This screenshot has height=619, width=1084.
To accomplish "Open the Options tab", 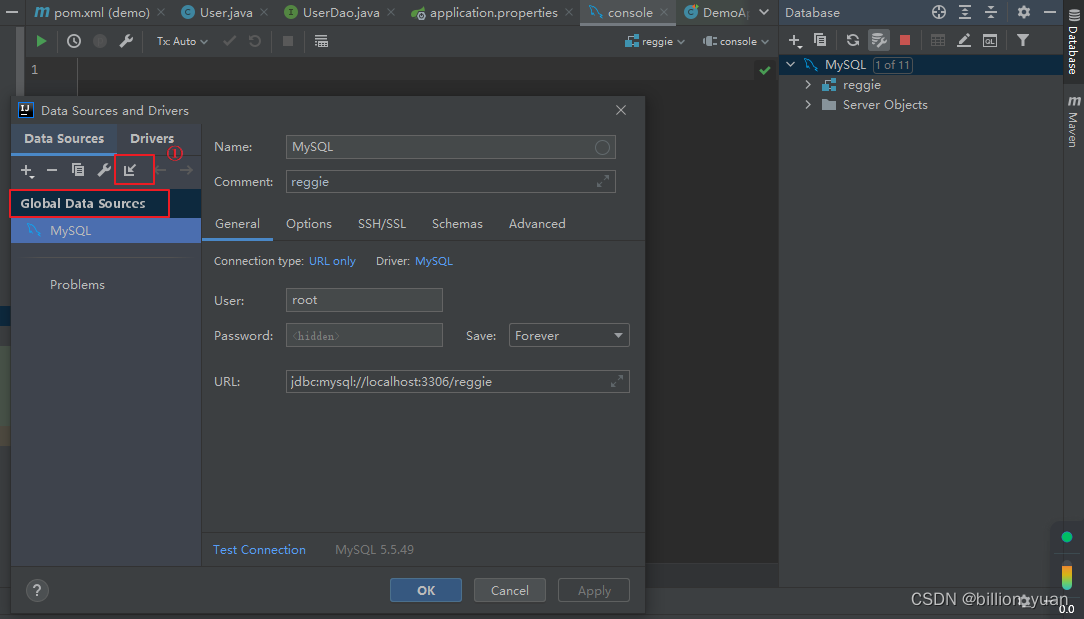I will point(309,223).
